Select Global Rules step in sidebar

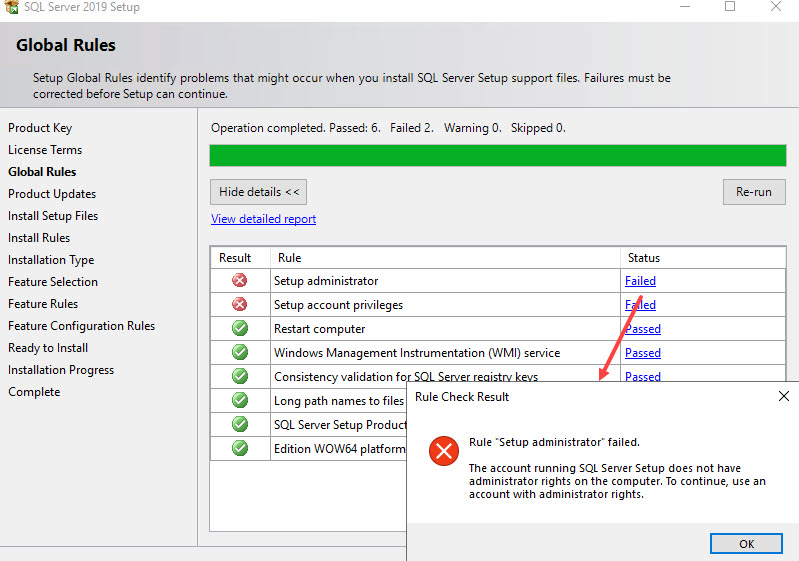[x=42, y=172]
